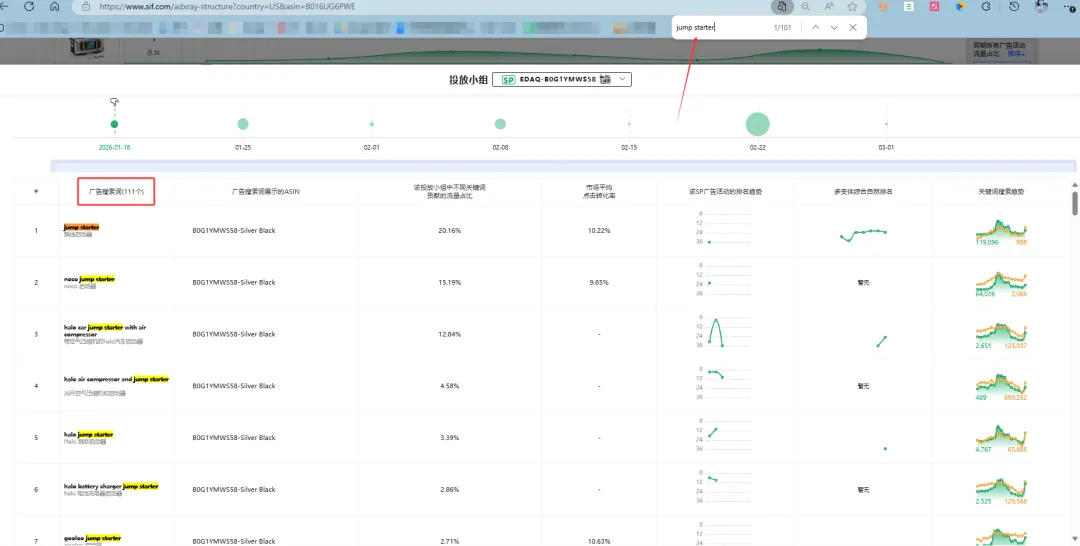Go to previous find result arrow
This screenshot has width=1080, height=546.
click(x=816, y=28)
